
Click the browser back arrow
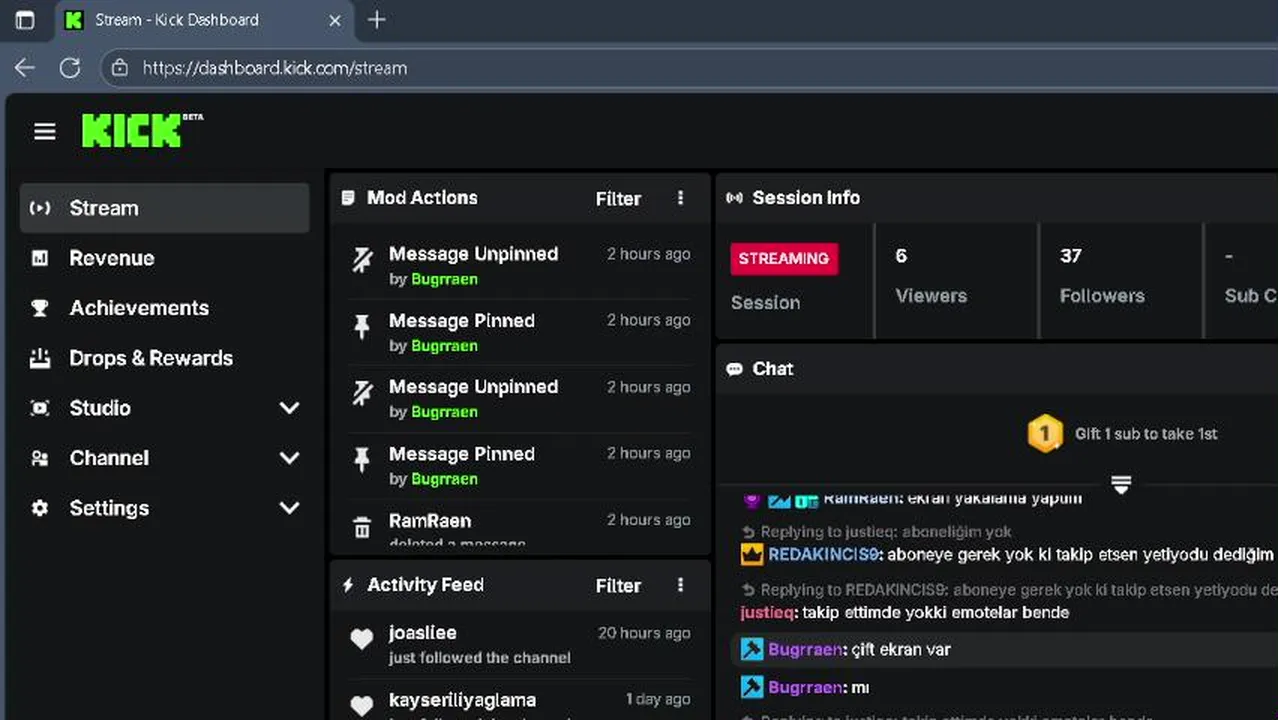pyautogui.click(x=25, y=68)
